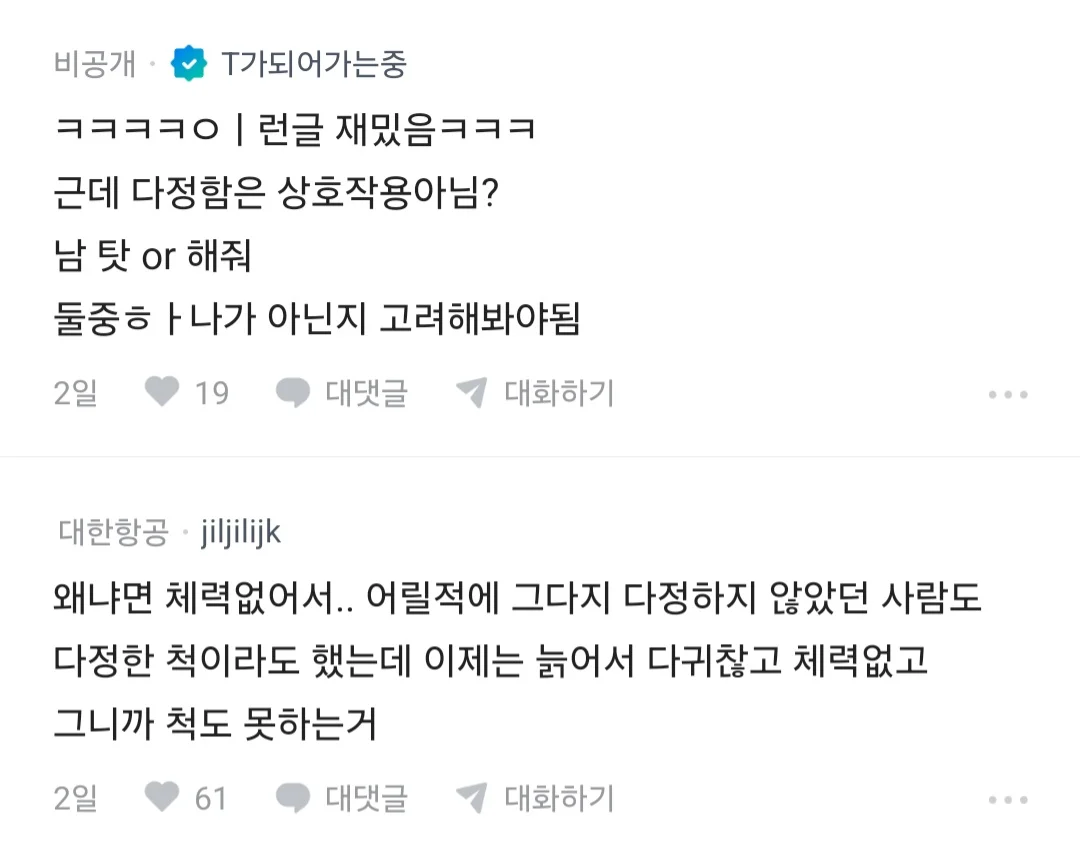Open more options for T가되어가는중's comment
The height and width of the screenshot is (854, 1080).
point(1008,394)
